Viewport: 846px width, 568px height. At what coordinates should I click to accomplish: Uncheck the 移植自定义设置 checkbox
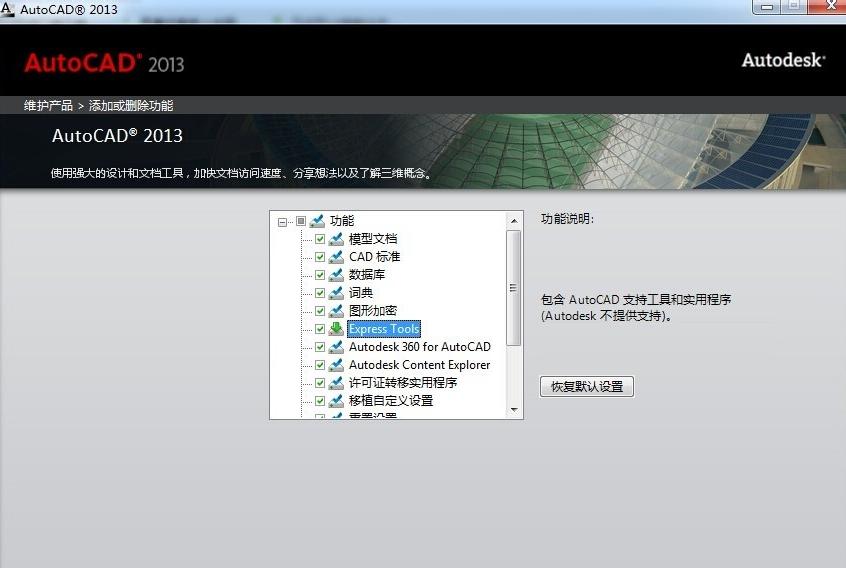pos(320,401)
